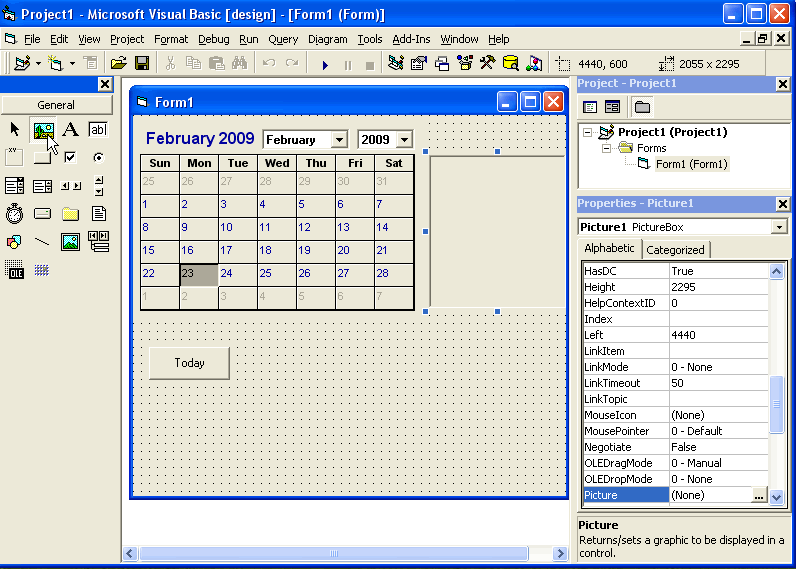Select the Image tool in toolbox

[71, 242]
